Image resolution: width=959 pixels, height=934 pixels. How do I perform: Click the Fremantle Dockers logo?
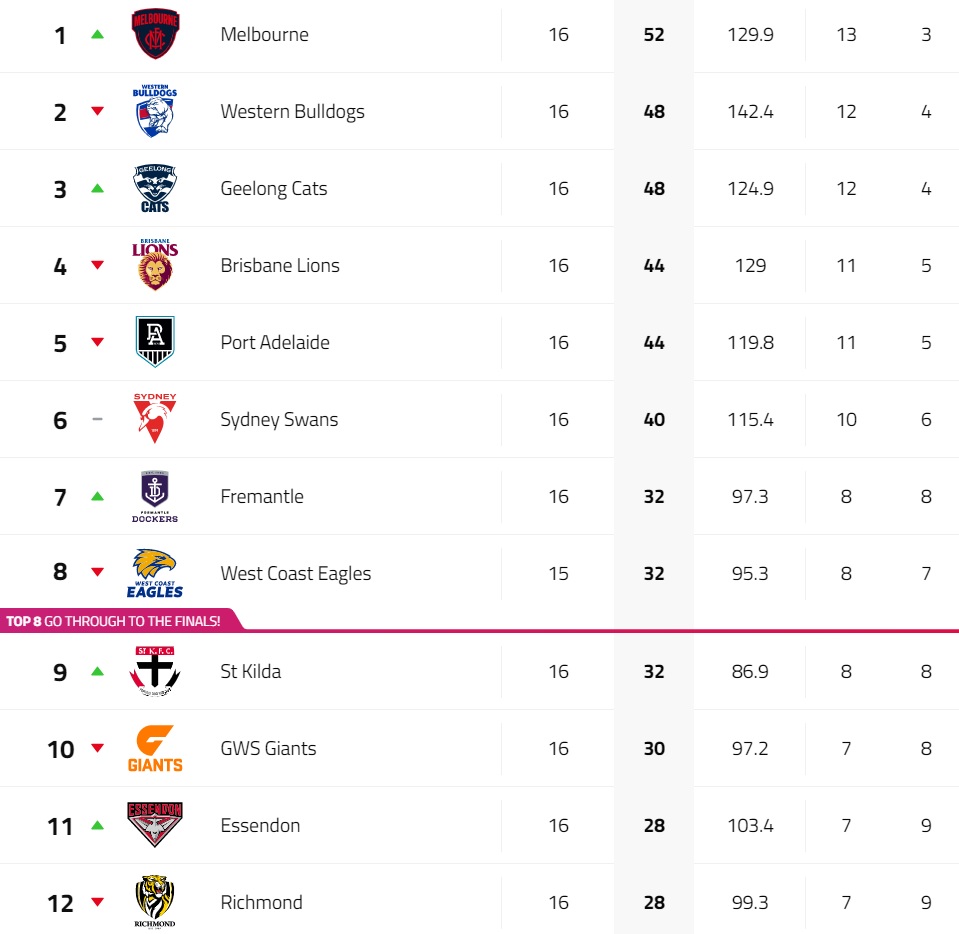tap(155, 496)
